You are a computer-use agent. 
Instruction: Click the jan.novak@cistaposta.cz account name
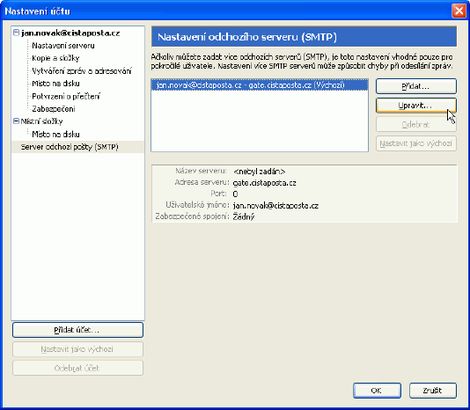(70, 33)
